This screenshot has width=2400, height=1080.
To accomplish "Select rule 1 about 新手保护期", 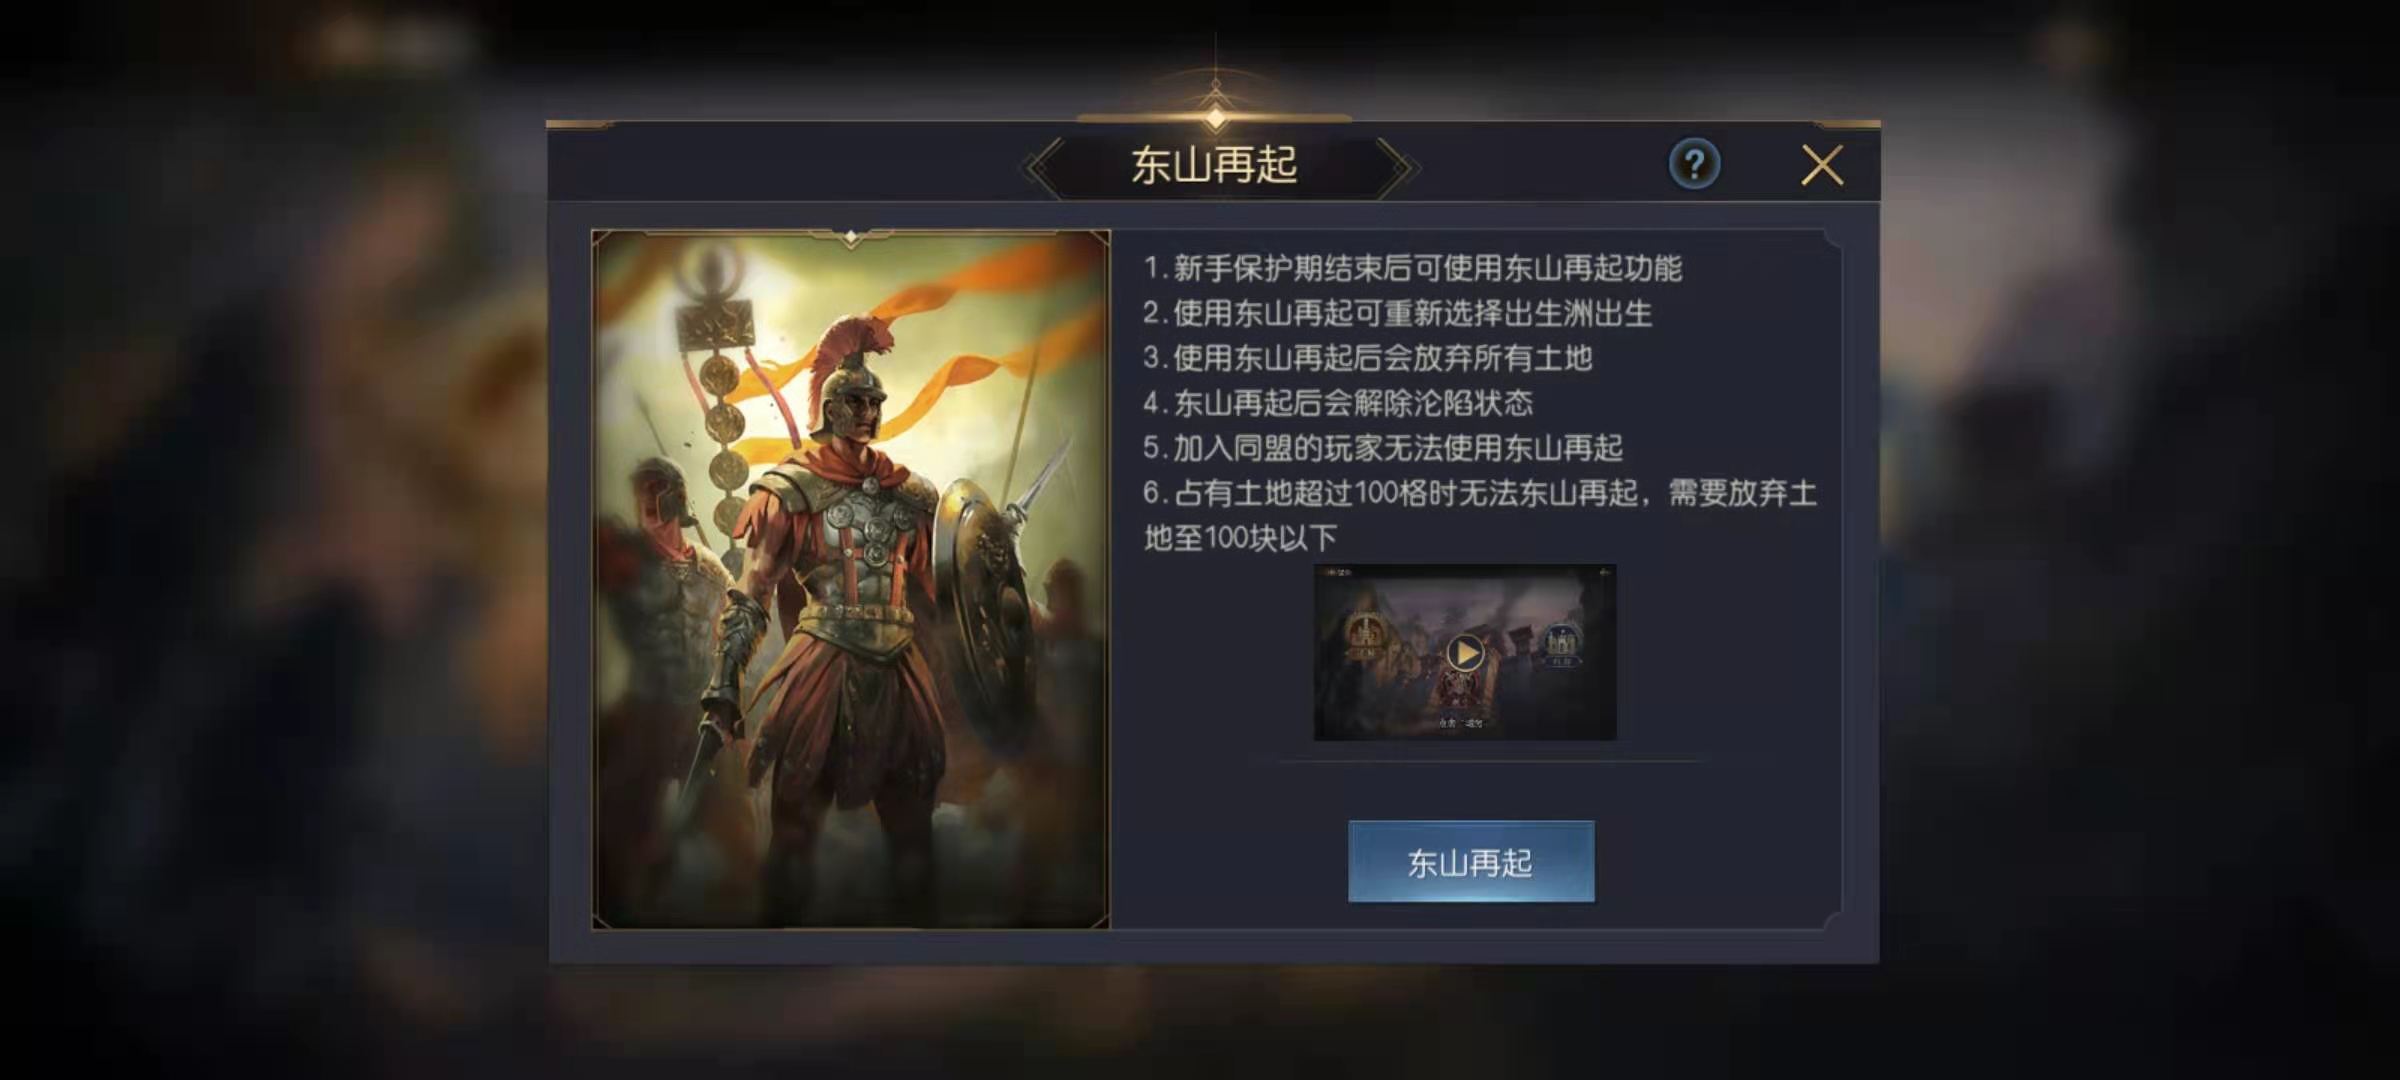I will [x=1412, y=268].
